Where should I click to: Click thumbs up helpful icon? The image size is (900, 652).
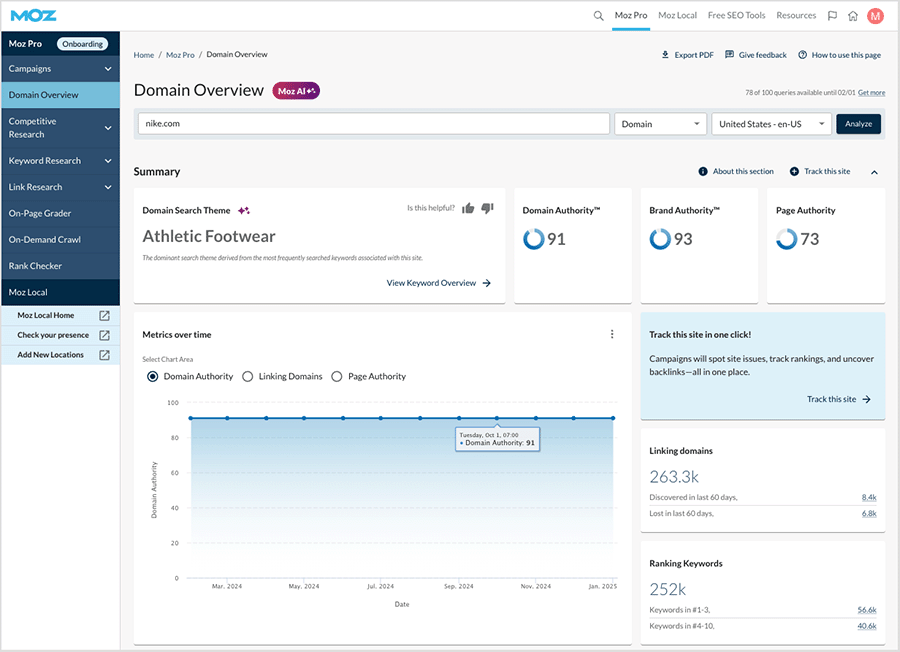click(x=468, y=208)
